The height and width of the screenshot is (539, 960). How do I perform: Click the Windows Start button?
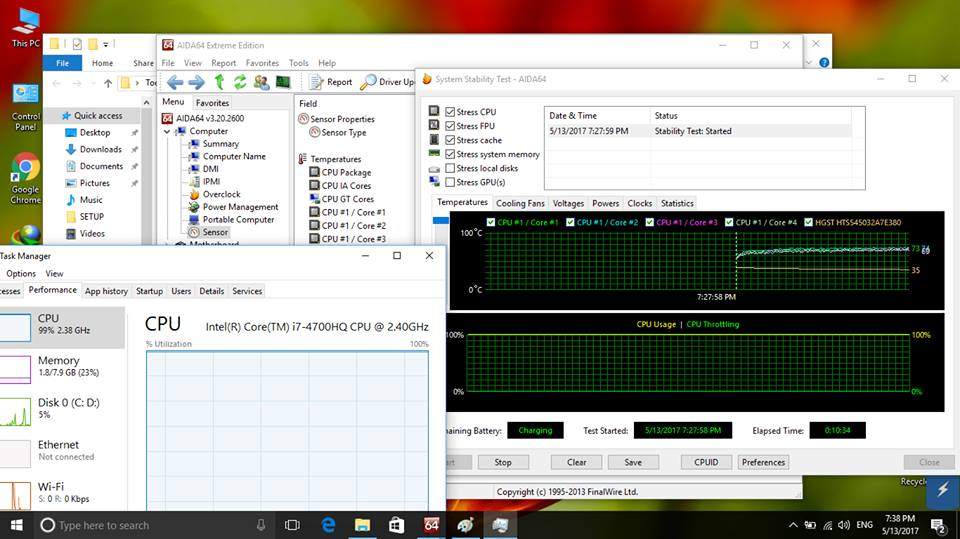tap(17, 525)
